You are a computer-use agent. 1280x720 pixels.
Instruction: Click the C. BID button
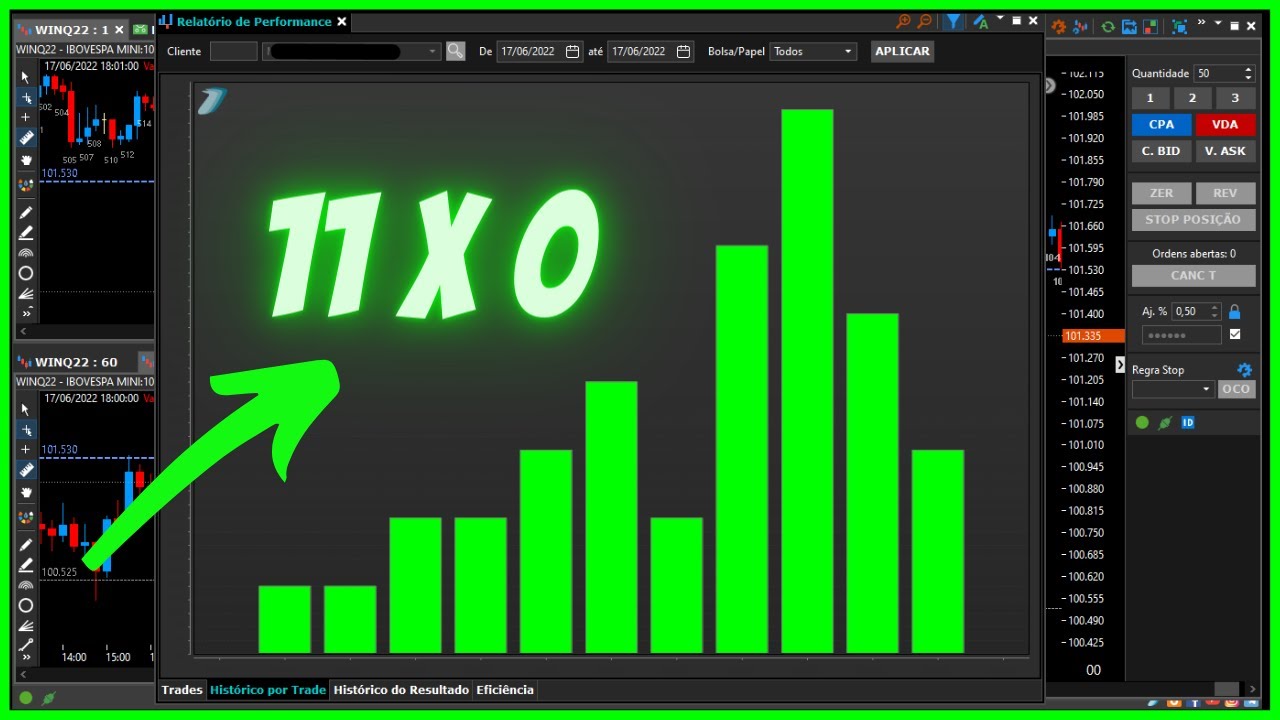[x=1161, y=151]
